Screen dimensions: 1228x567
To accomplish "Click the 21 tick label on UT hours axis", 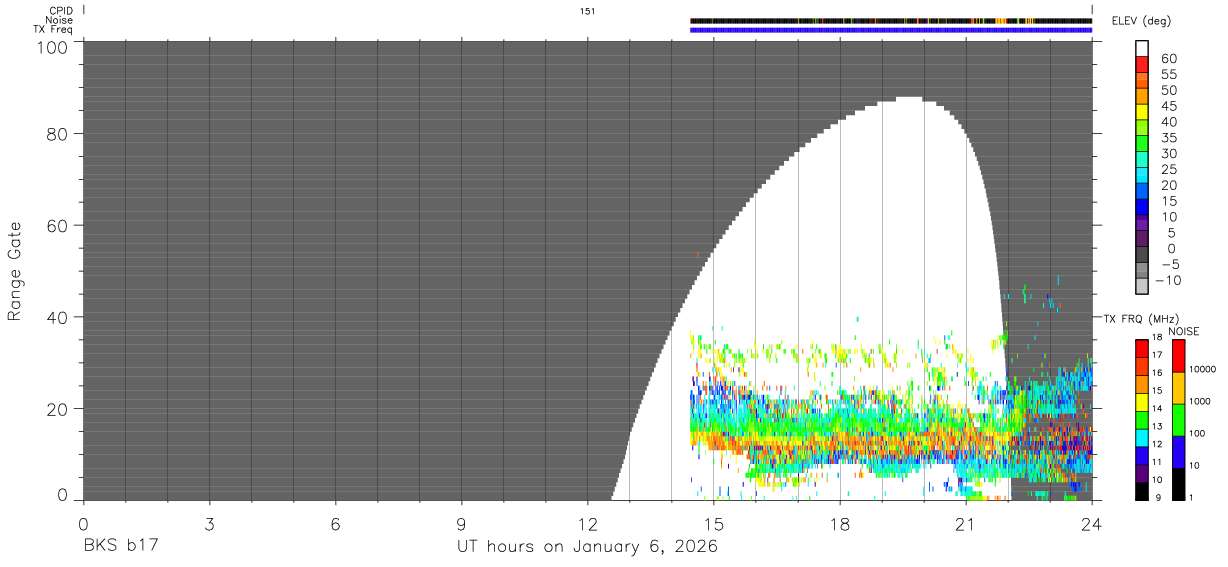I will click(966, 524).
